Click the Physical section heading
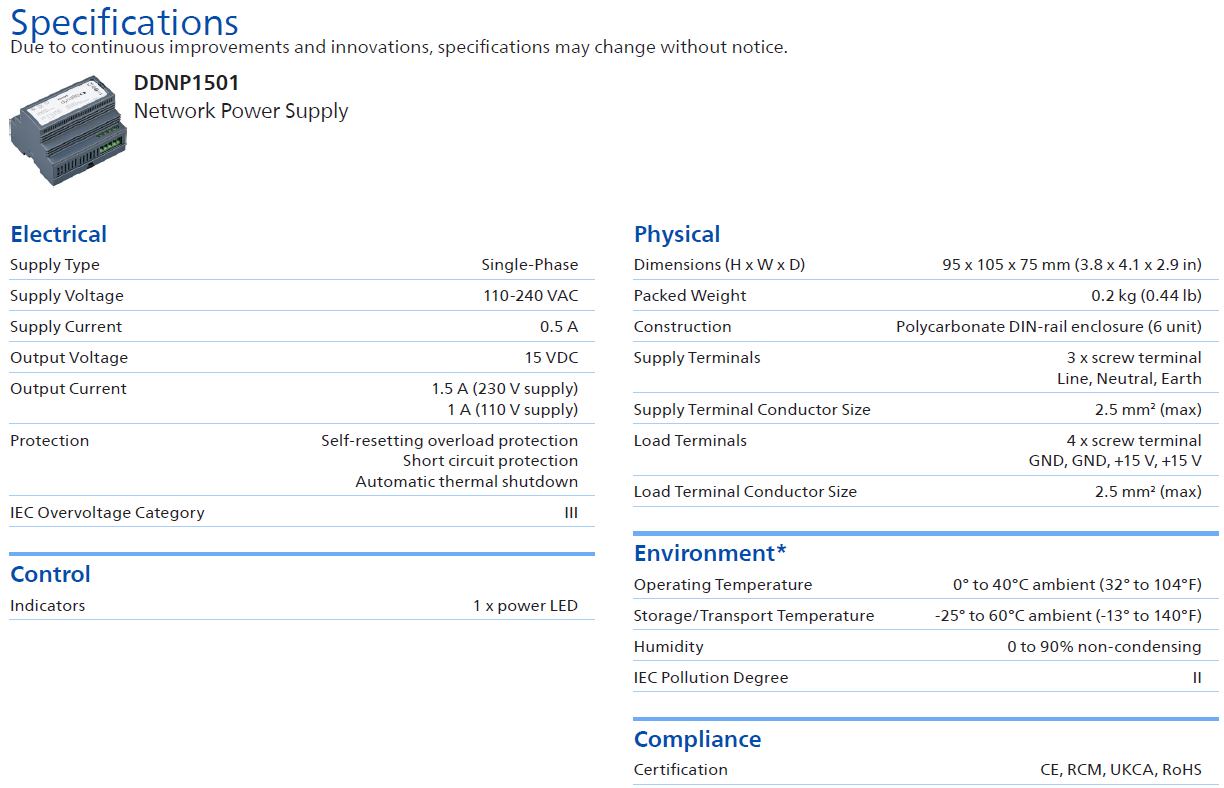Image resolution: width=1224 pixels, height=788 pixels. [677, 234]
